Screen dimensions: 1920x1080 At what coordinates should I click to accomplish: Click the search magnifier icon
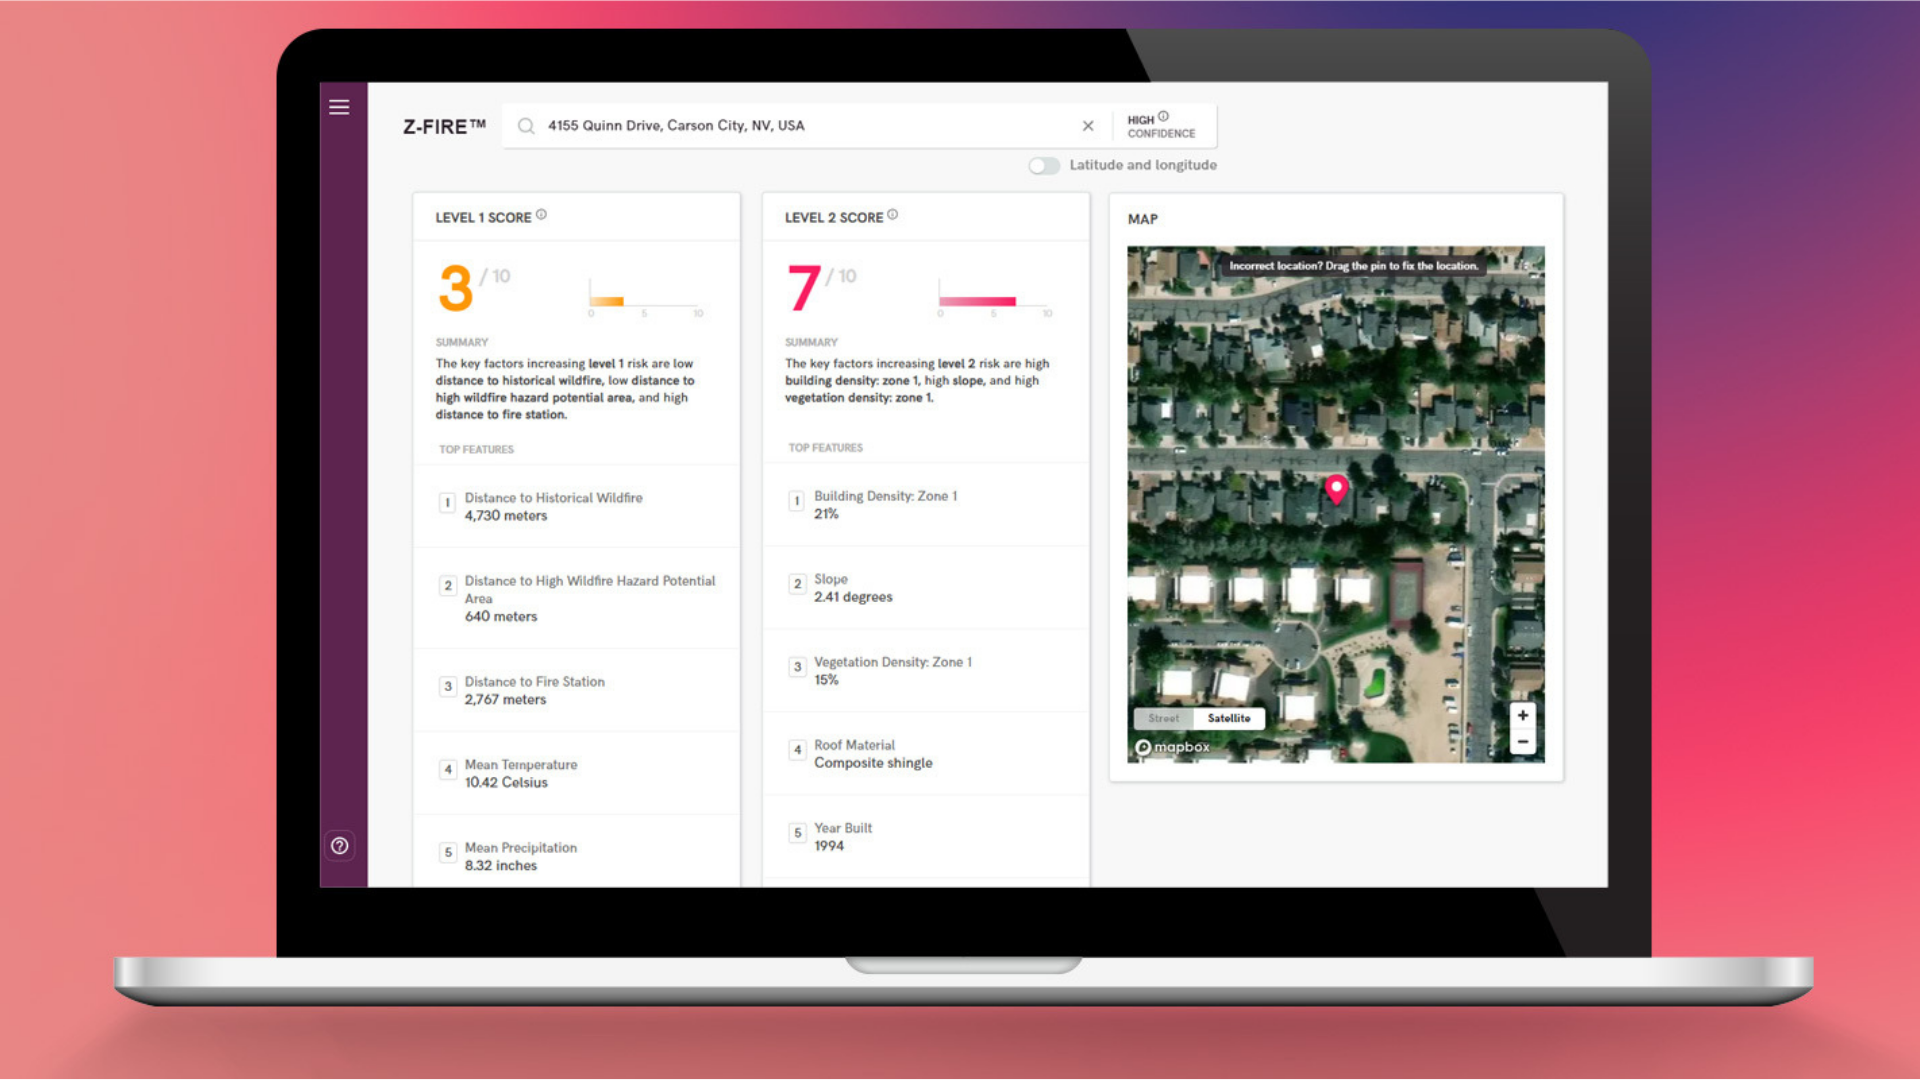pyautogui.click(x=526, y=126)
